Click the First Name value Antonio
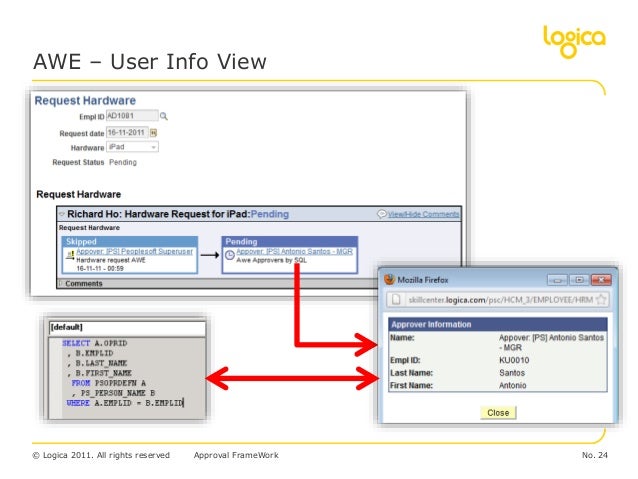Screen dimensions: 638x479 click(513, 385)
